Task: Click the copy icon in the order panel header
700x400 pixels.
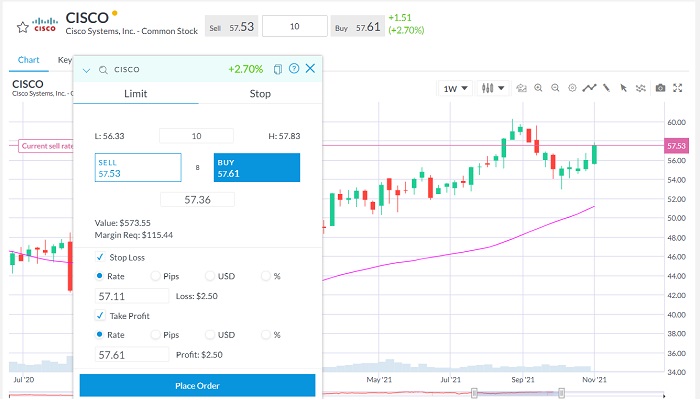Action: click(x=278, y=69)
